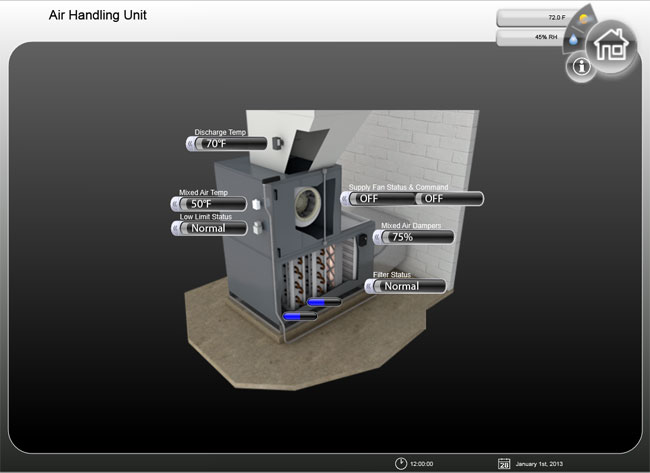Click the Filter Status label

[392, 274]
